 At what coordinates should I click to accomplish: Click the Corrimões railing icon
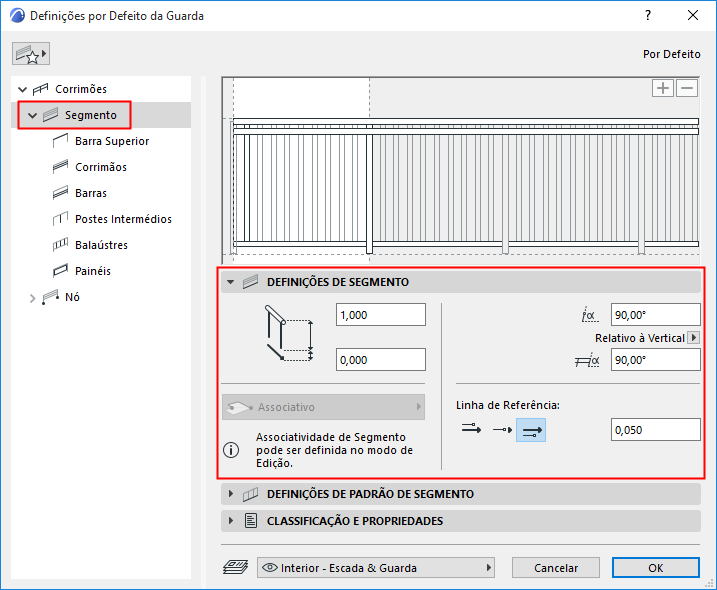[x=40, y=89]
